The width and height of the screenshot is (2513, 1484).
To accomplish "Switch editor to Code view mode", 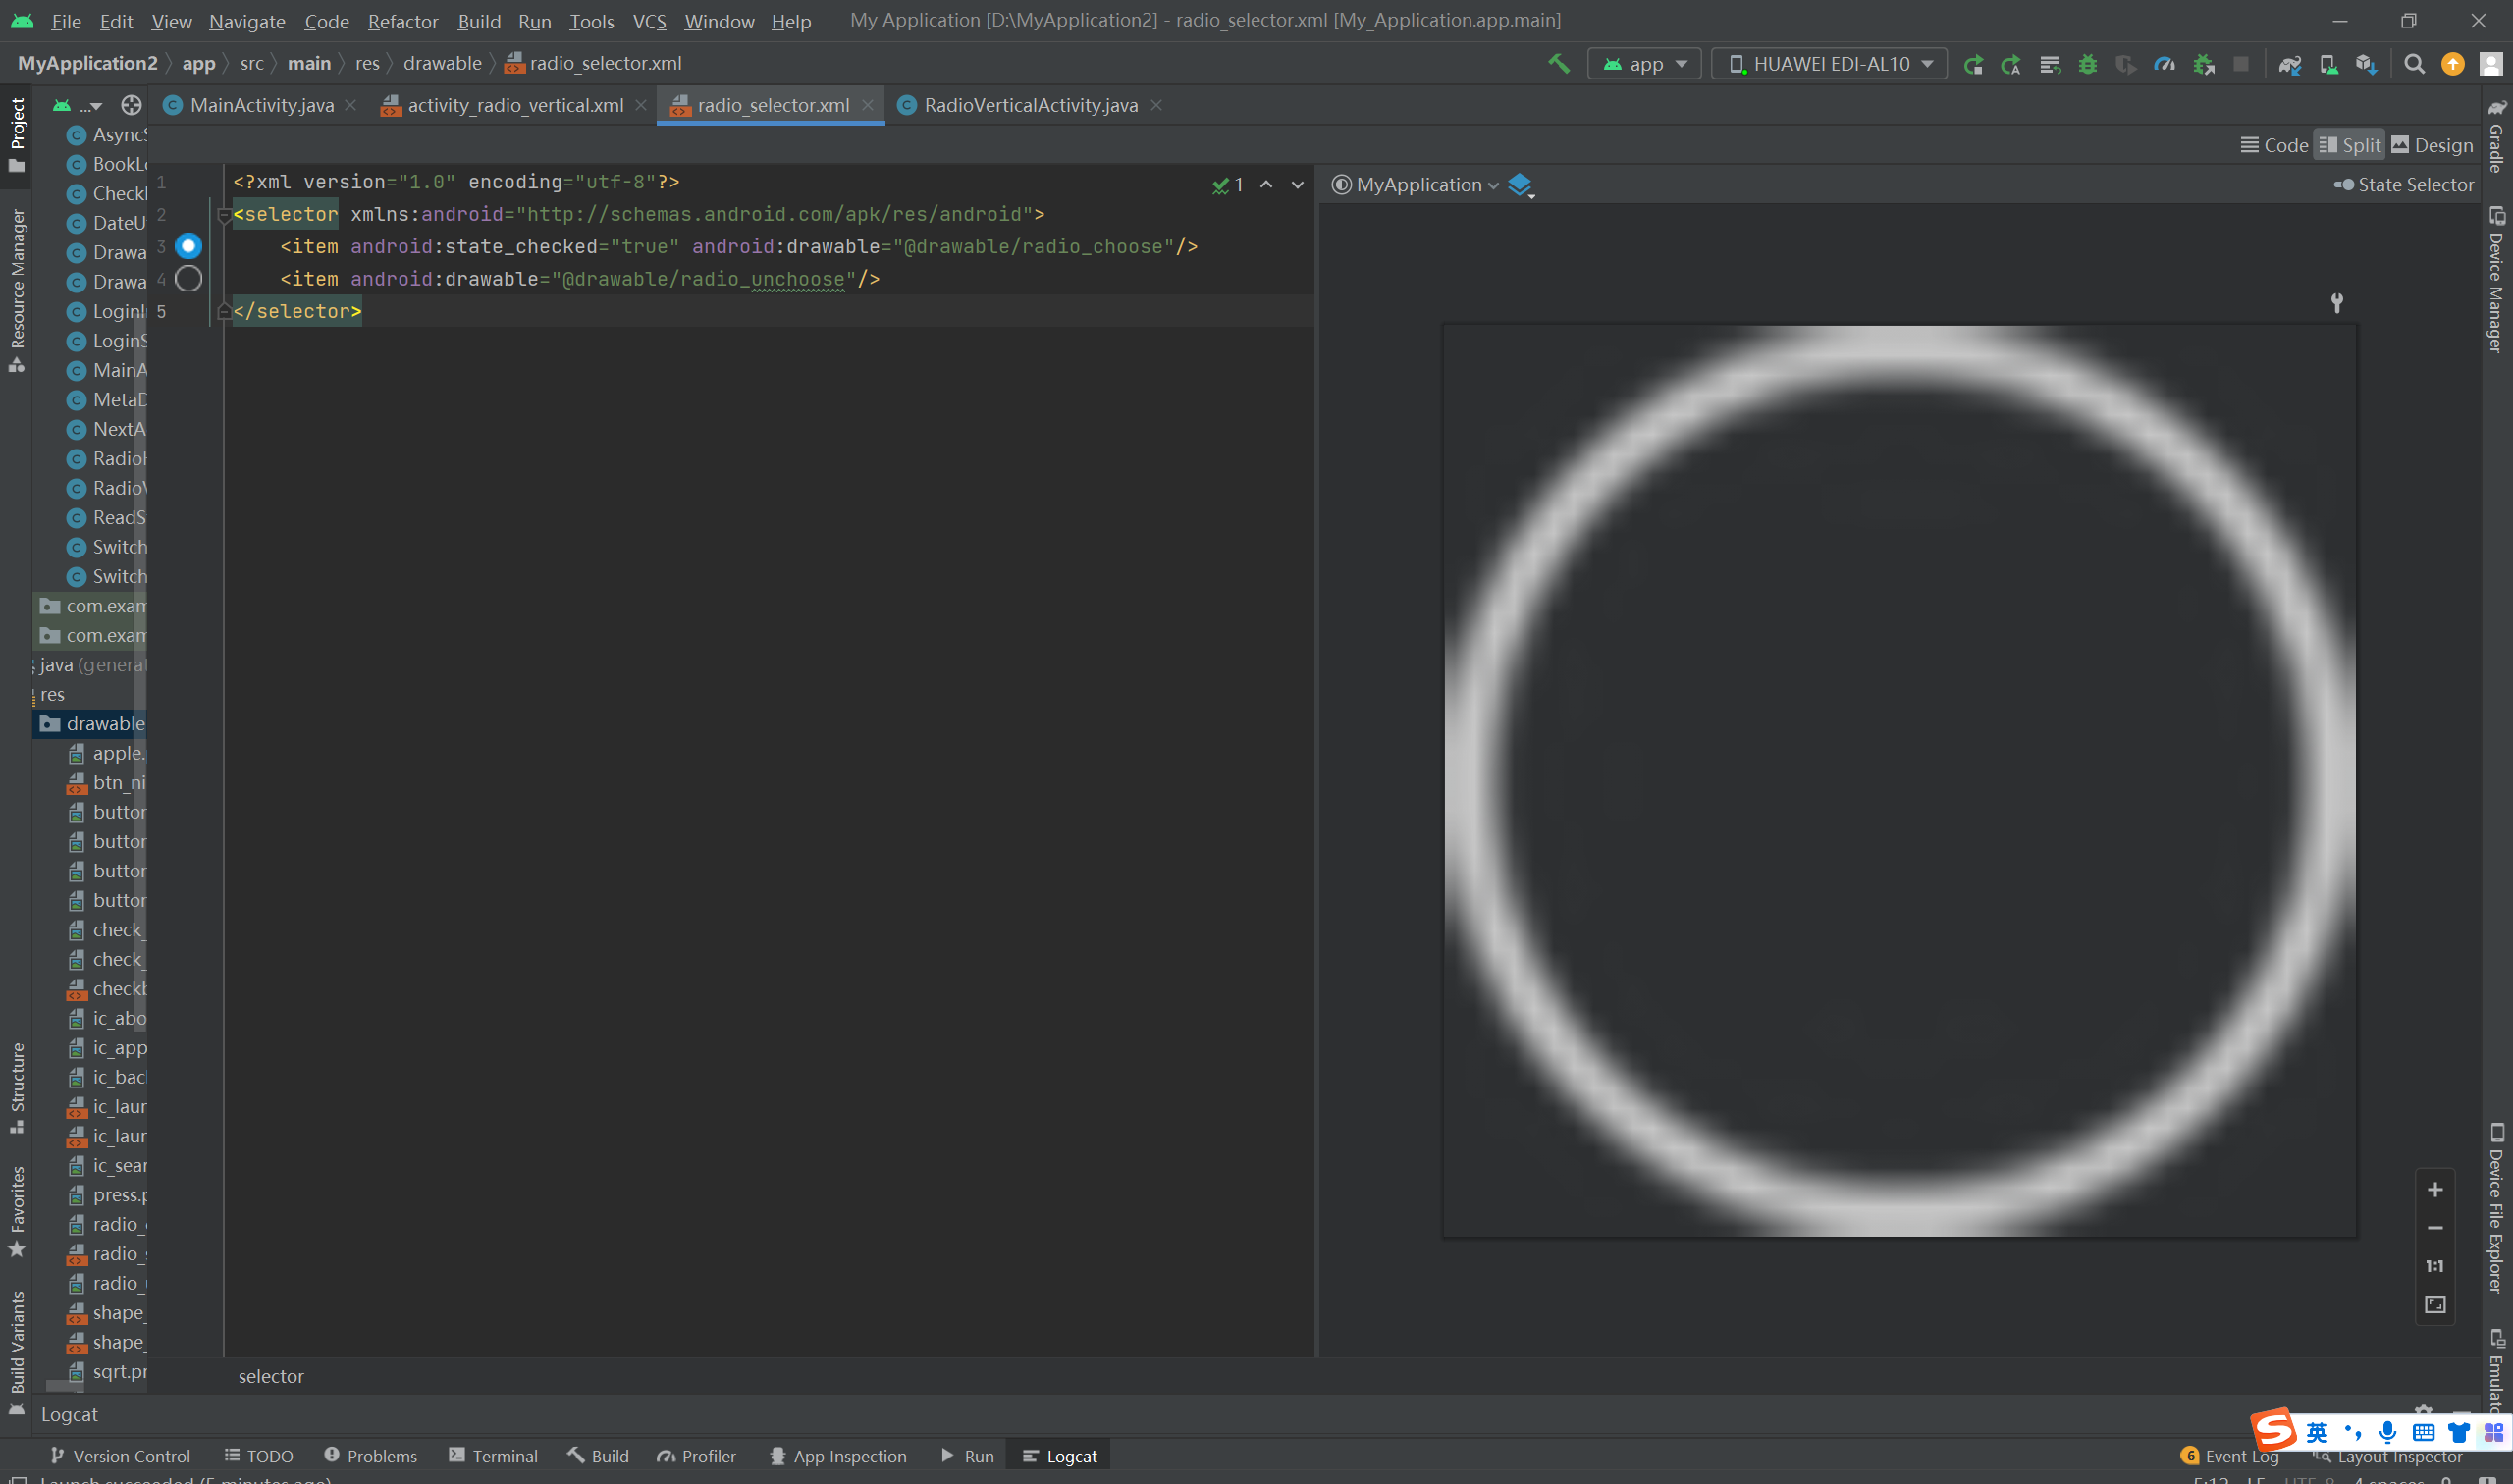I will point(2274,145).
